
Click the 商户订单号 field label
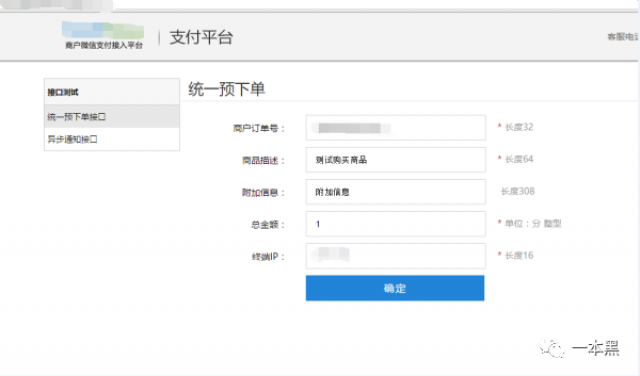[259, 129]
